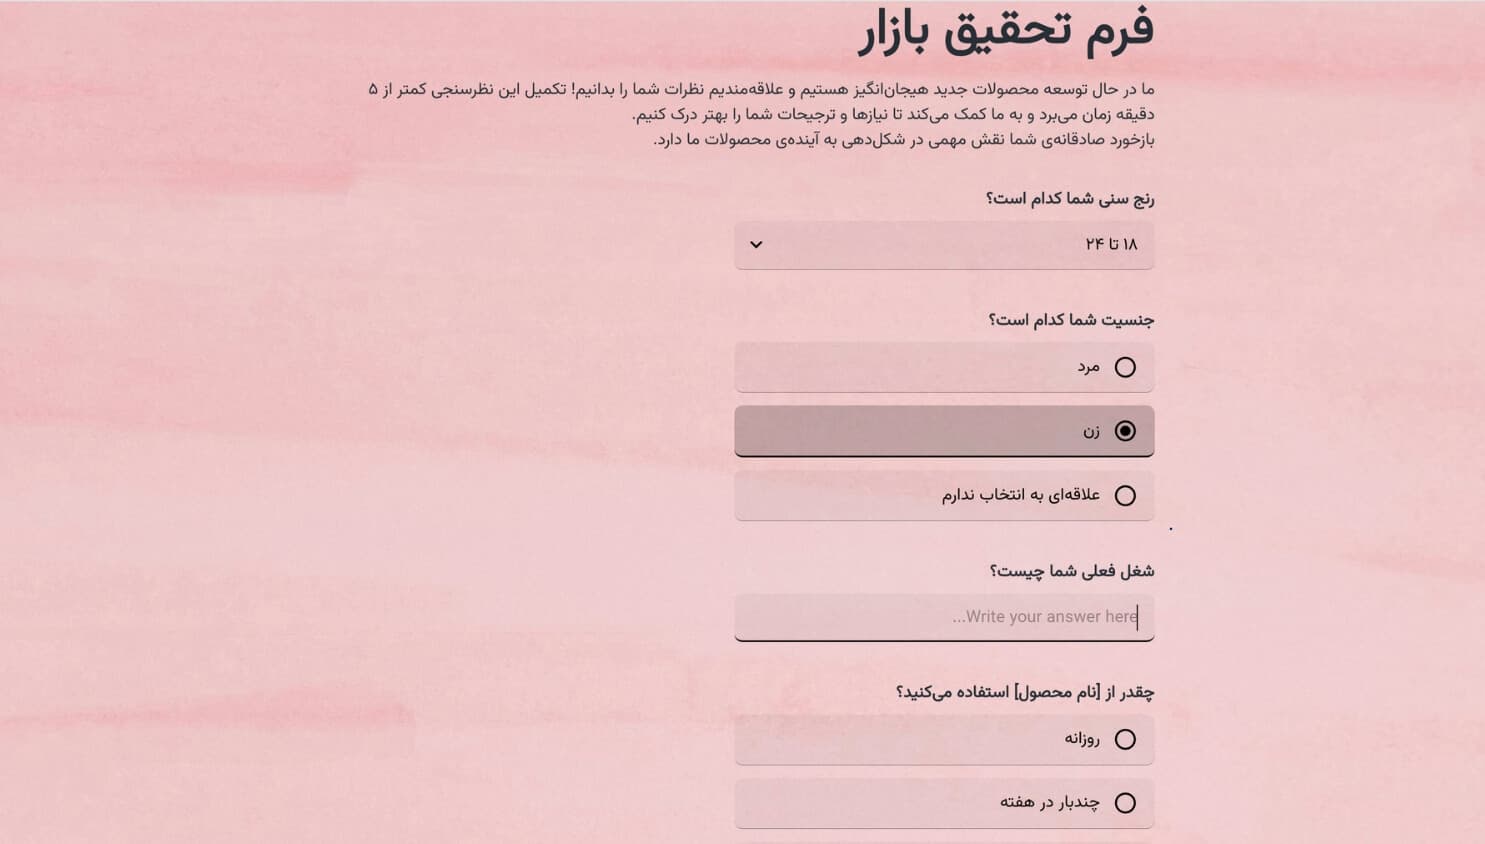Click the «زن» option label text
1485x844 pixels.
(1091, 431)
